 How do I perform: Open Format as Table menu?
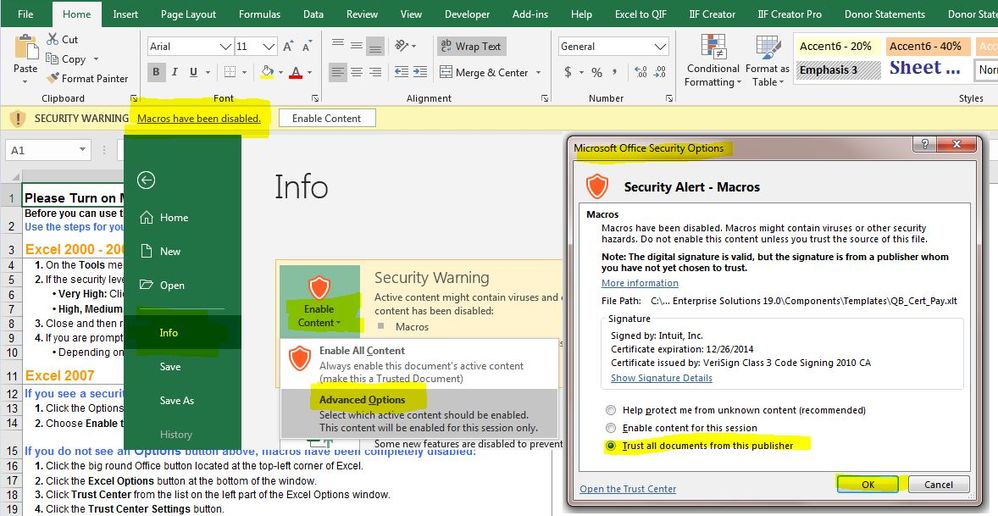point(767,61)
